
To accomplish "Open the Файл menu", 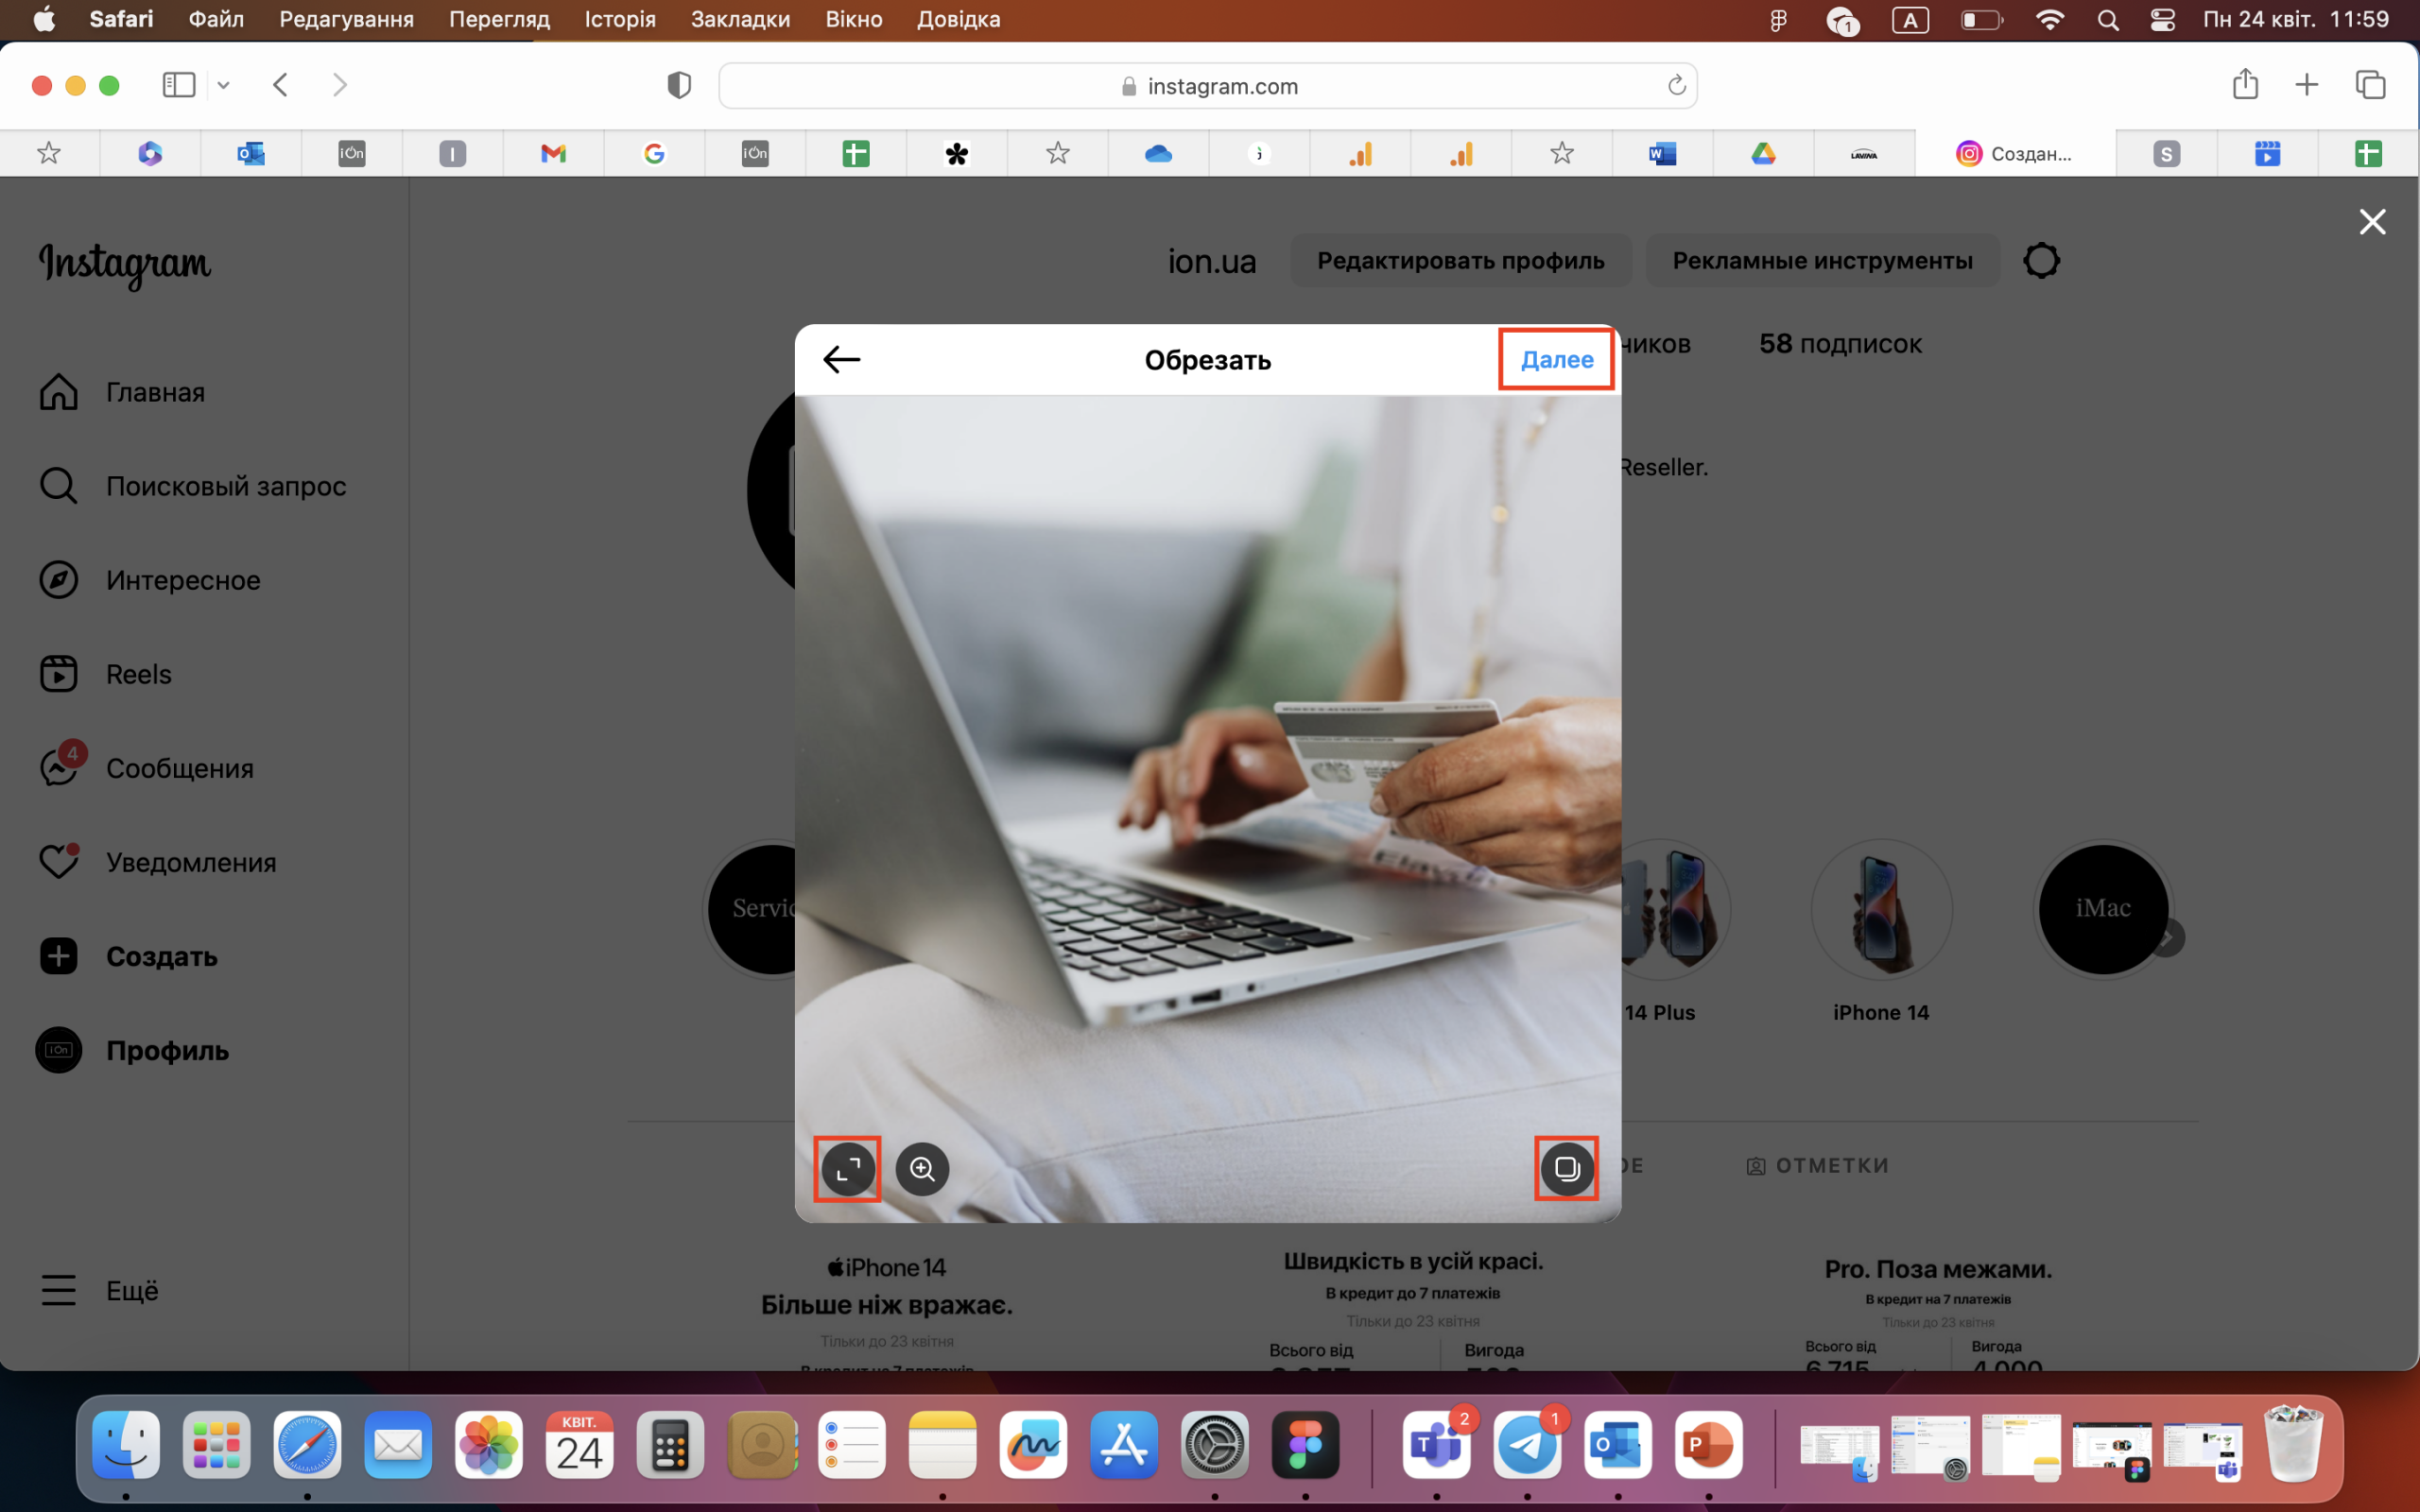I will (216, 19).
